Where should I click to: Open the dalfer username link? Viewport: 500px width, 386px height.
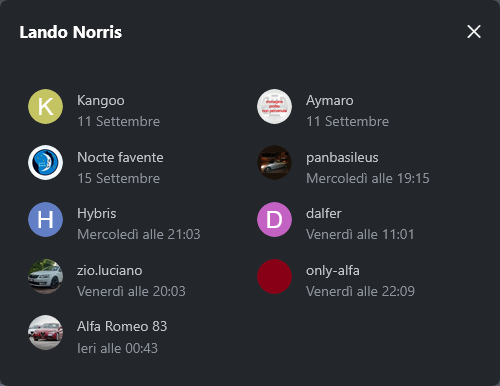[324, 214]
